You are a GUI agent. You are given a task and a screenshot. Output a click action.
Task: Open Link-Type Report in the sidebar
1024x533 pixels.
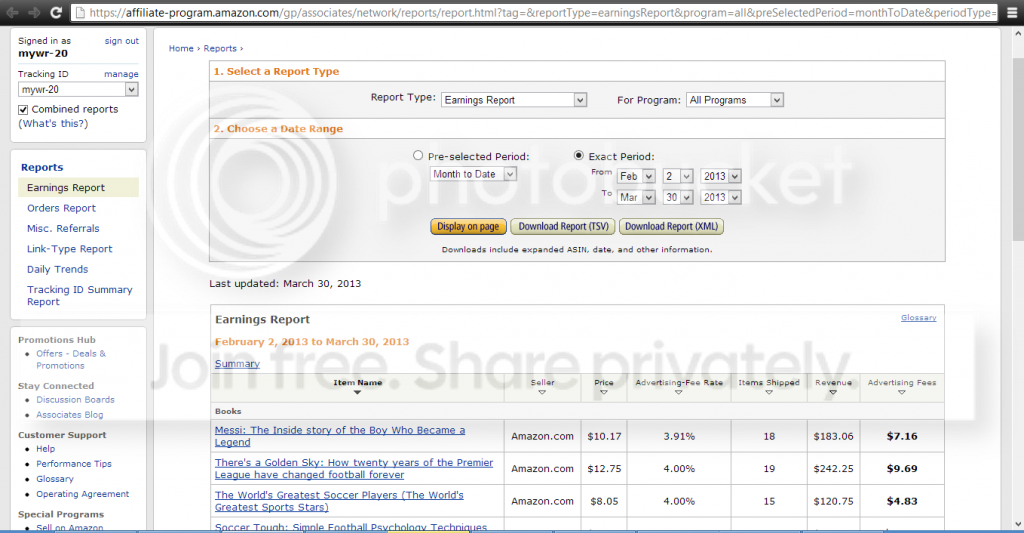pyautogui.click(x=70, y=249)
